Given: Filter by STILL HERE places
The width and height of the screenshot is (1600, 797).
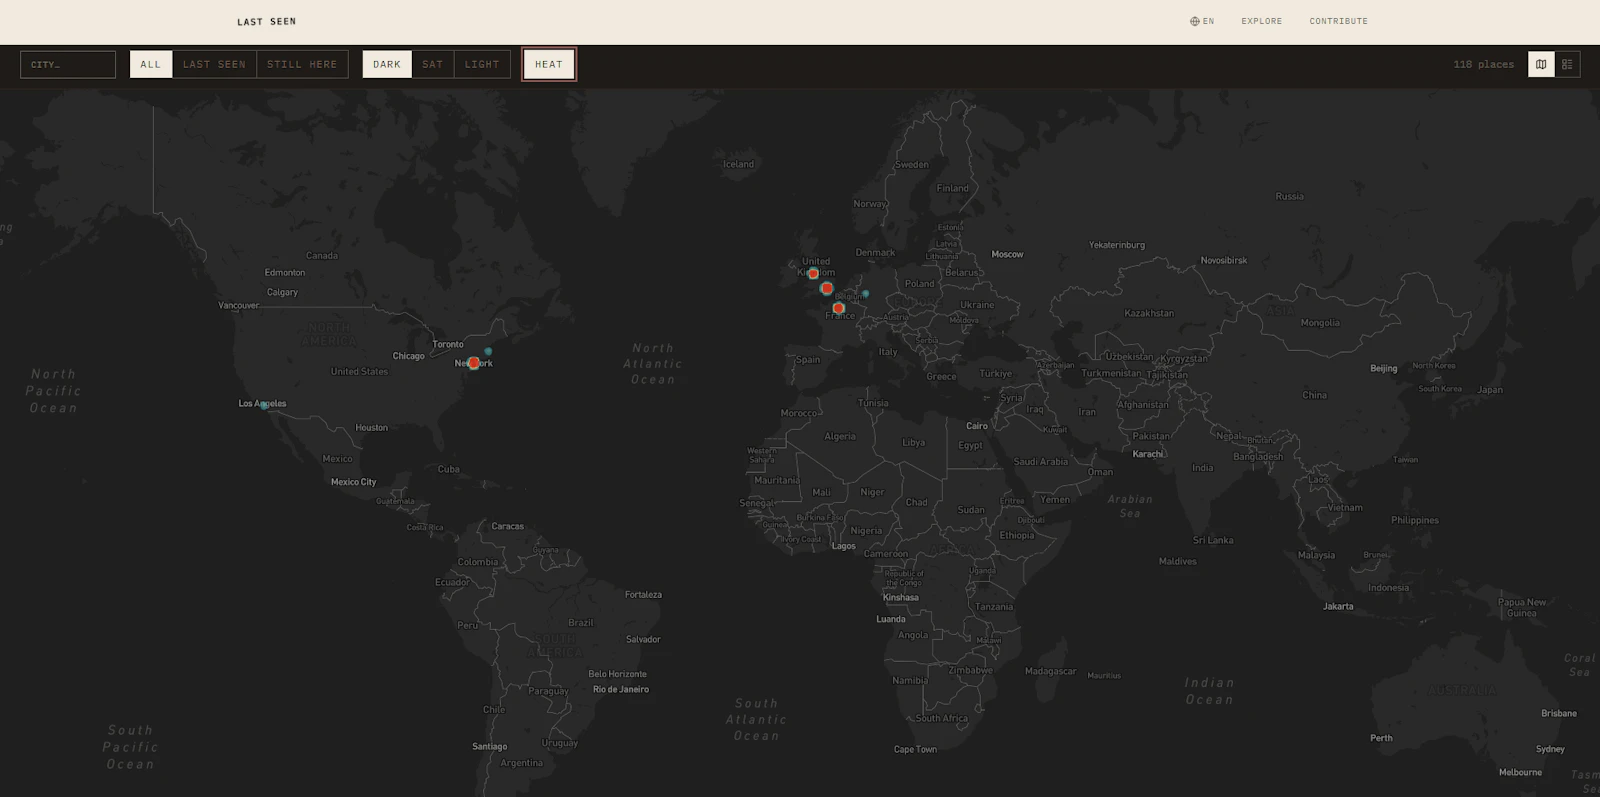Looking at the screenshot, I should [x=302, y=64].
